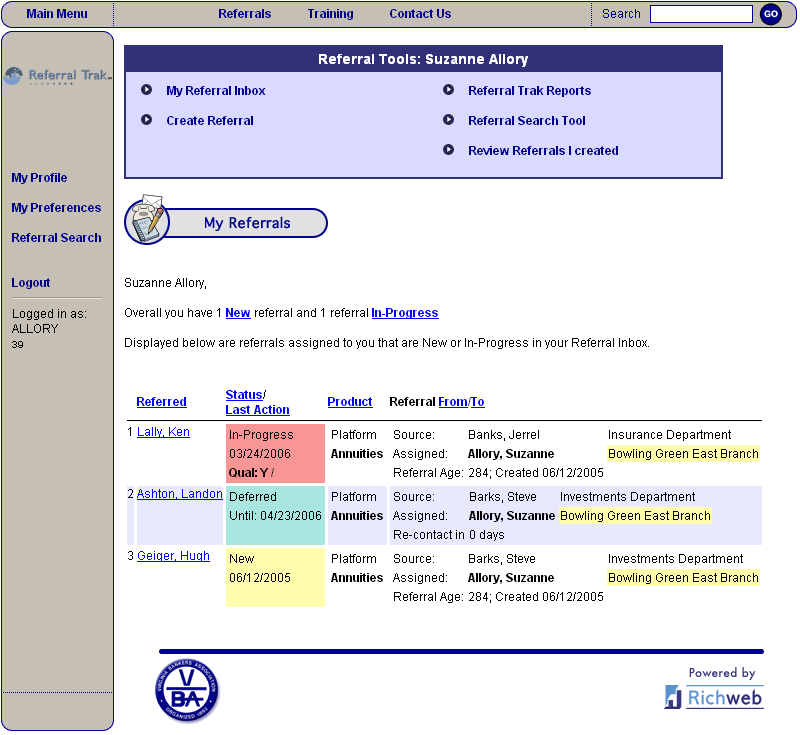Click the bullet icon beside Create Referral
This screenshot has width=800, height=735.
[146, 120]
